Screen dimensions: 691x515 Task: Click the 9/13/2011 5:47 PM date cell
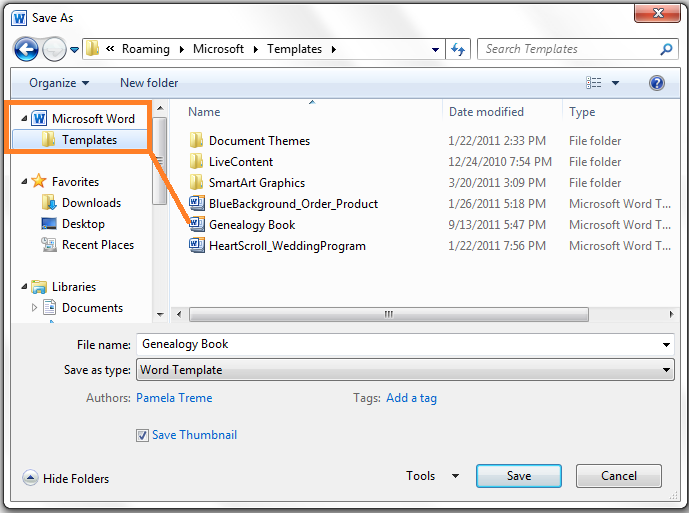[497, 225]
